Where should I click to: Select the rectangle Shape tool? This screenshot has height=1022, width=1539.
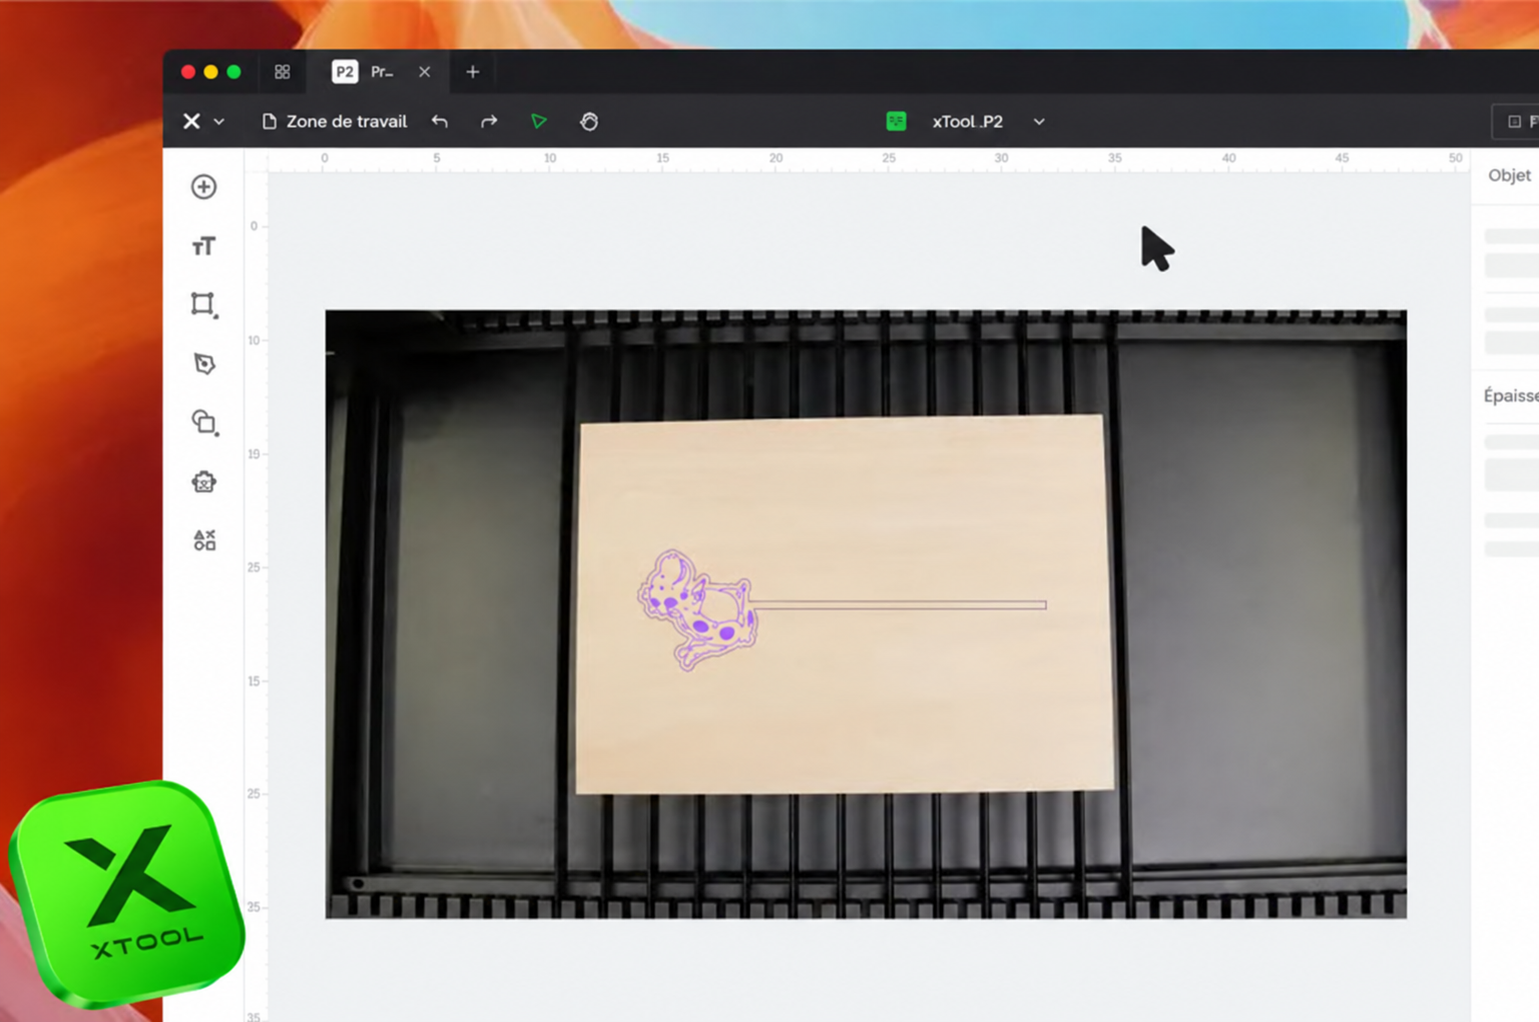click(204, 305)
